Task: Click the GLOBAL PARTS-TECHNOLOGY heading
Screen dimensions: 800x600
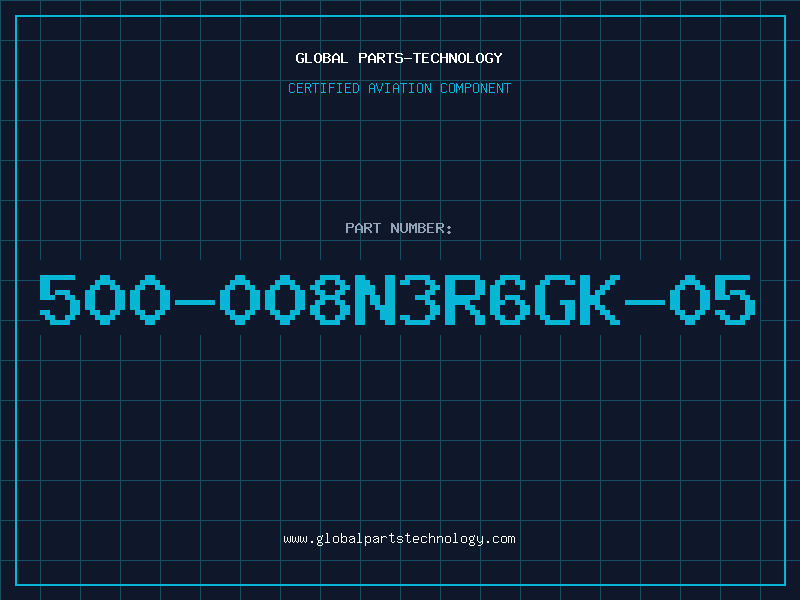Action: point(399,58)
